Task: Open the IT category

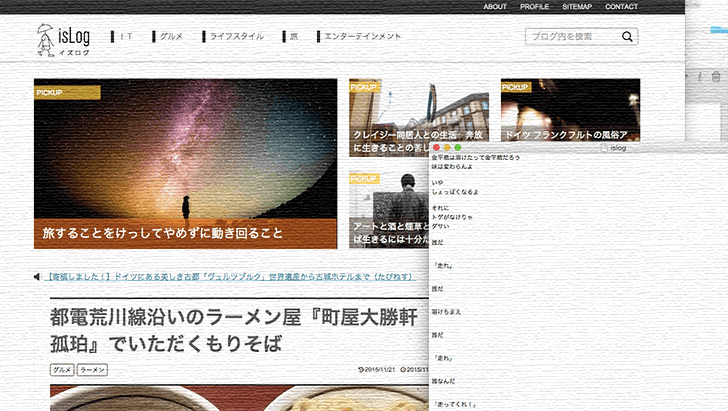Action: (122, 36)
